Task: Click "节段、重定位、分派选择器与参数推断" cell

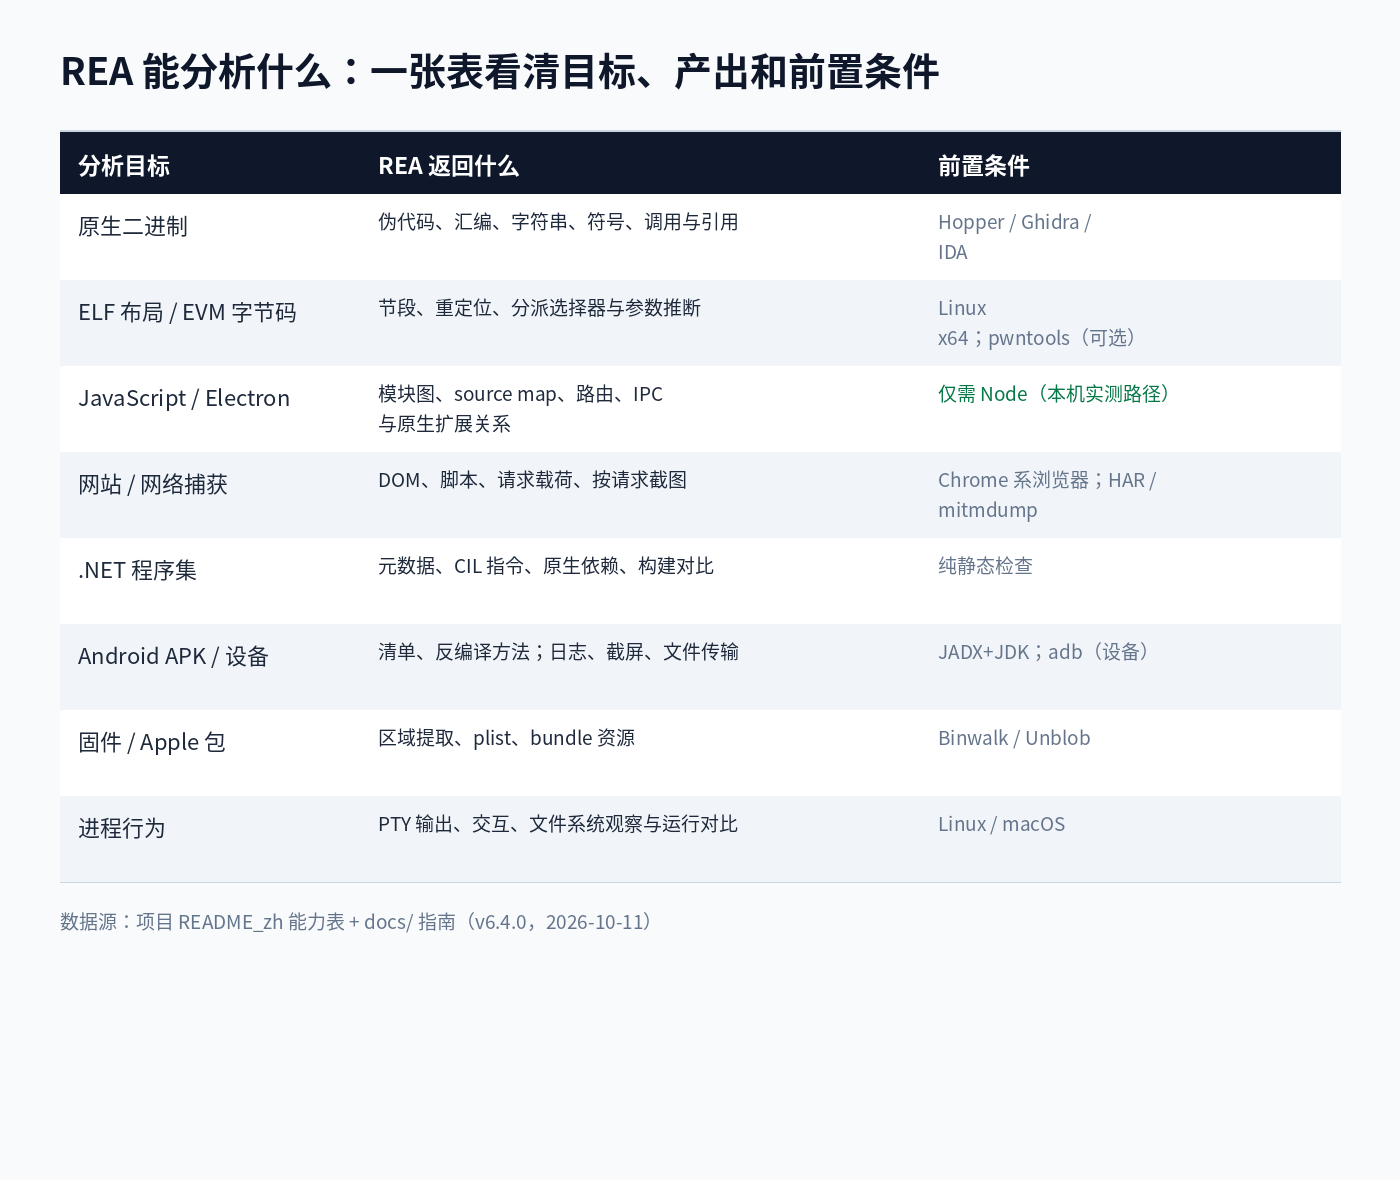Action: point(539,308)
